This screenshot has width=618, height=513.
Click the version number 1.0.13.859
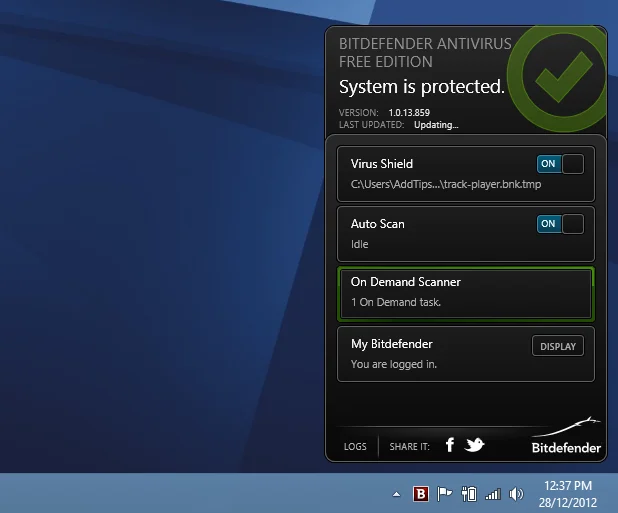click(409, 113)
